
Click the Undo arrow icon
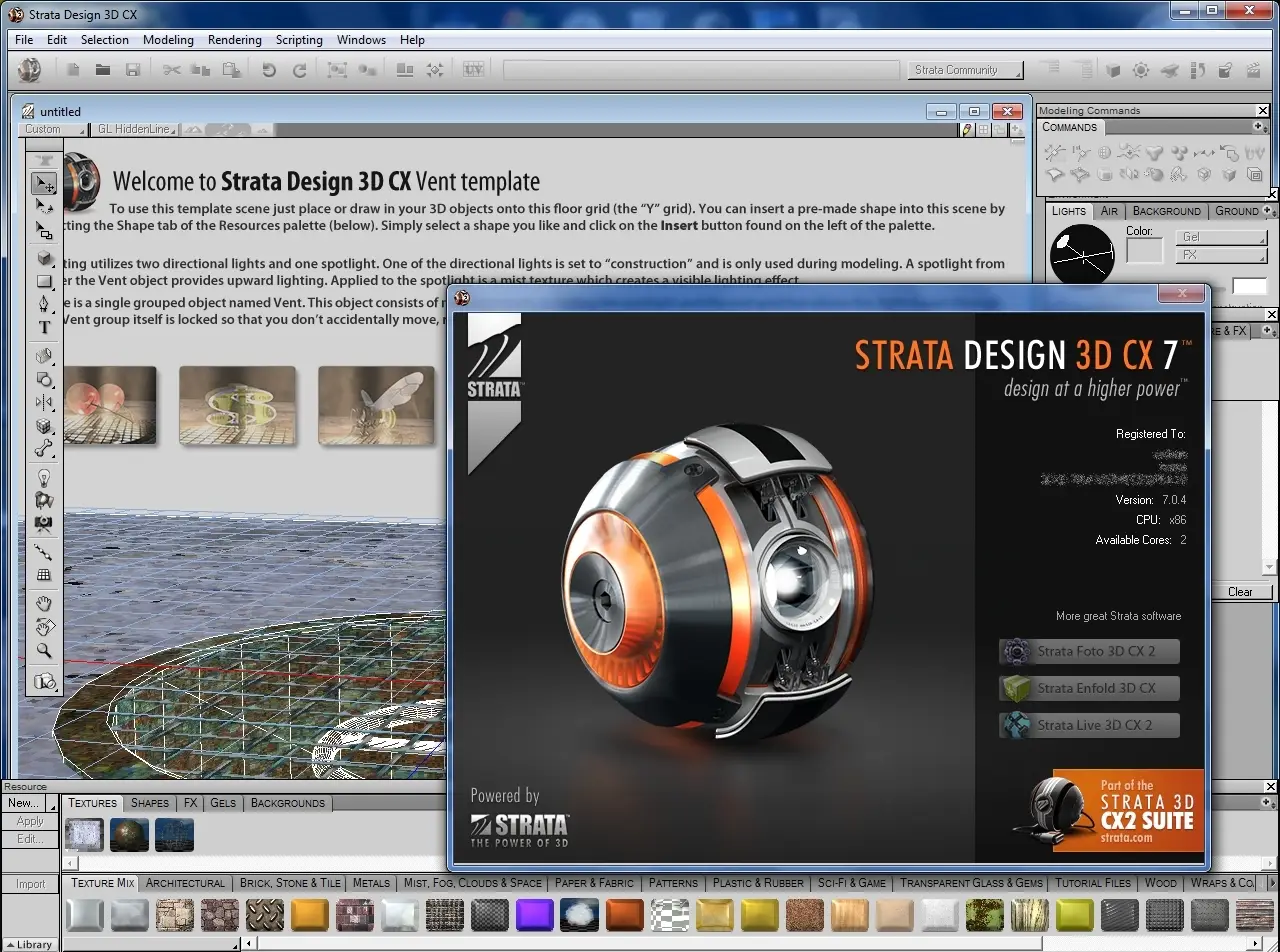[268, 70]
